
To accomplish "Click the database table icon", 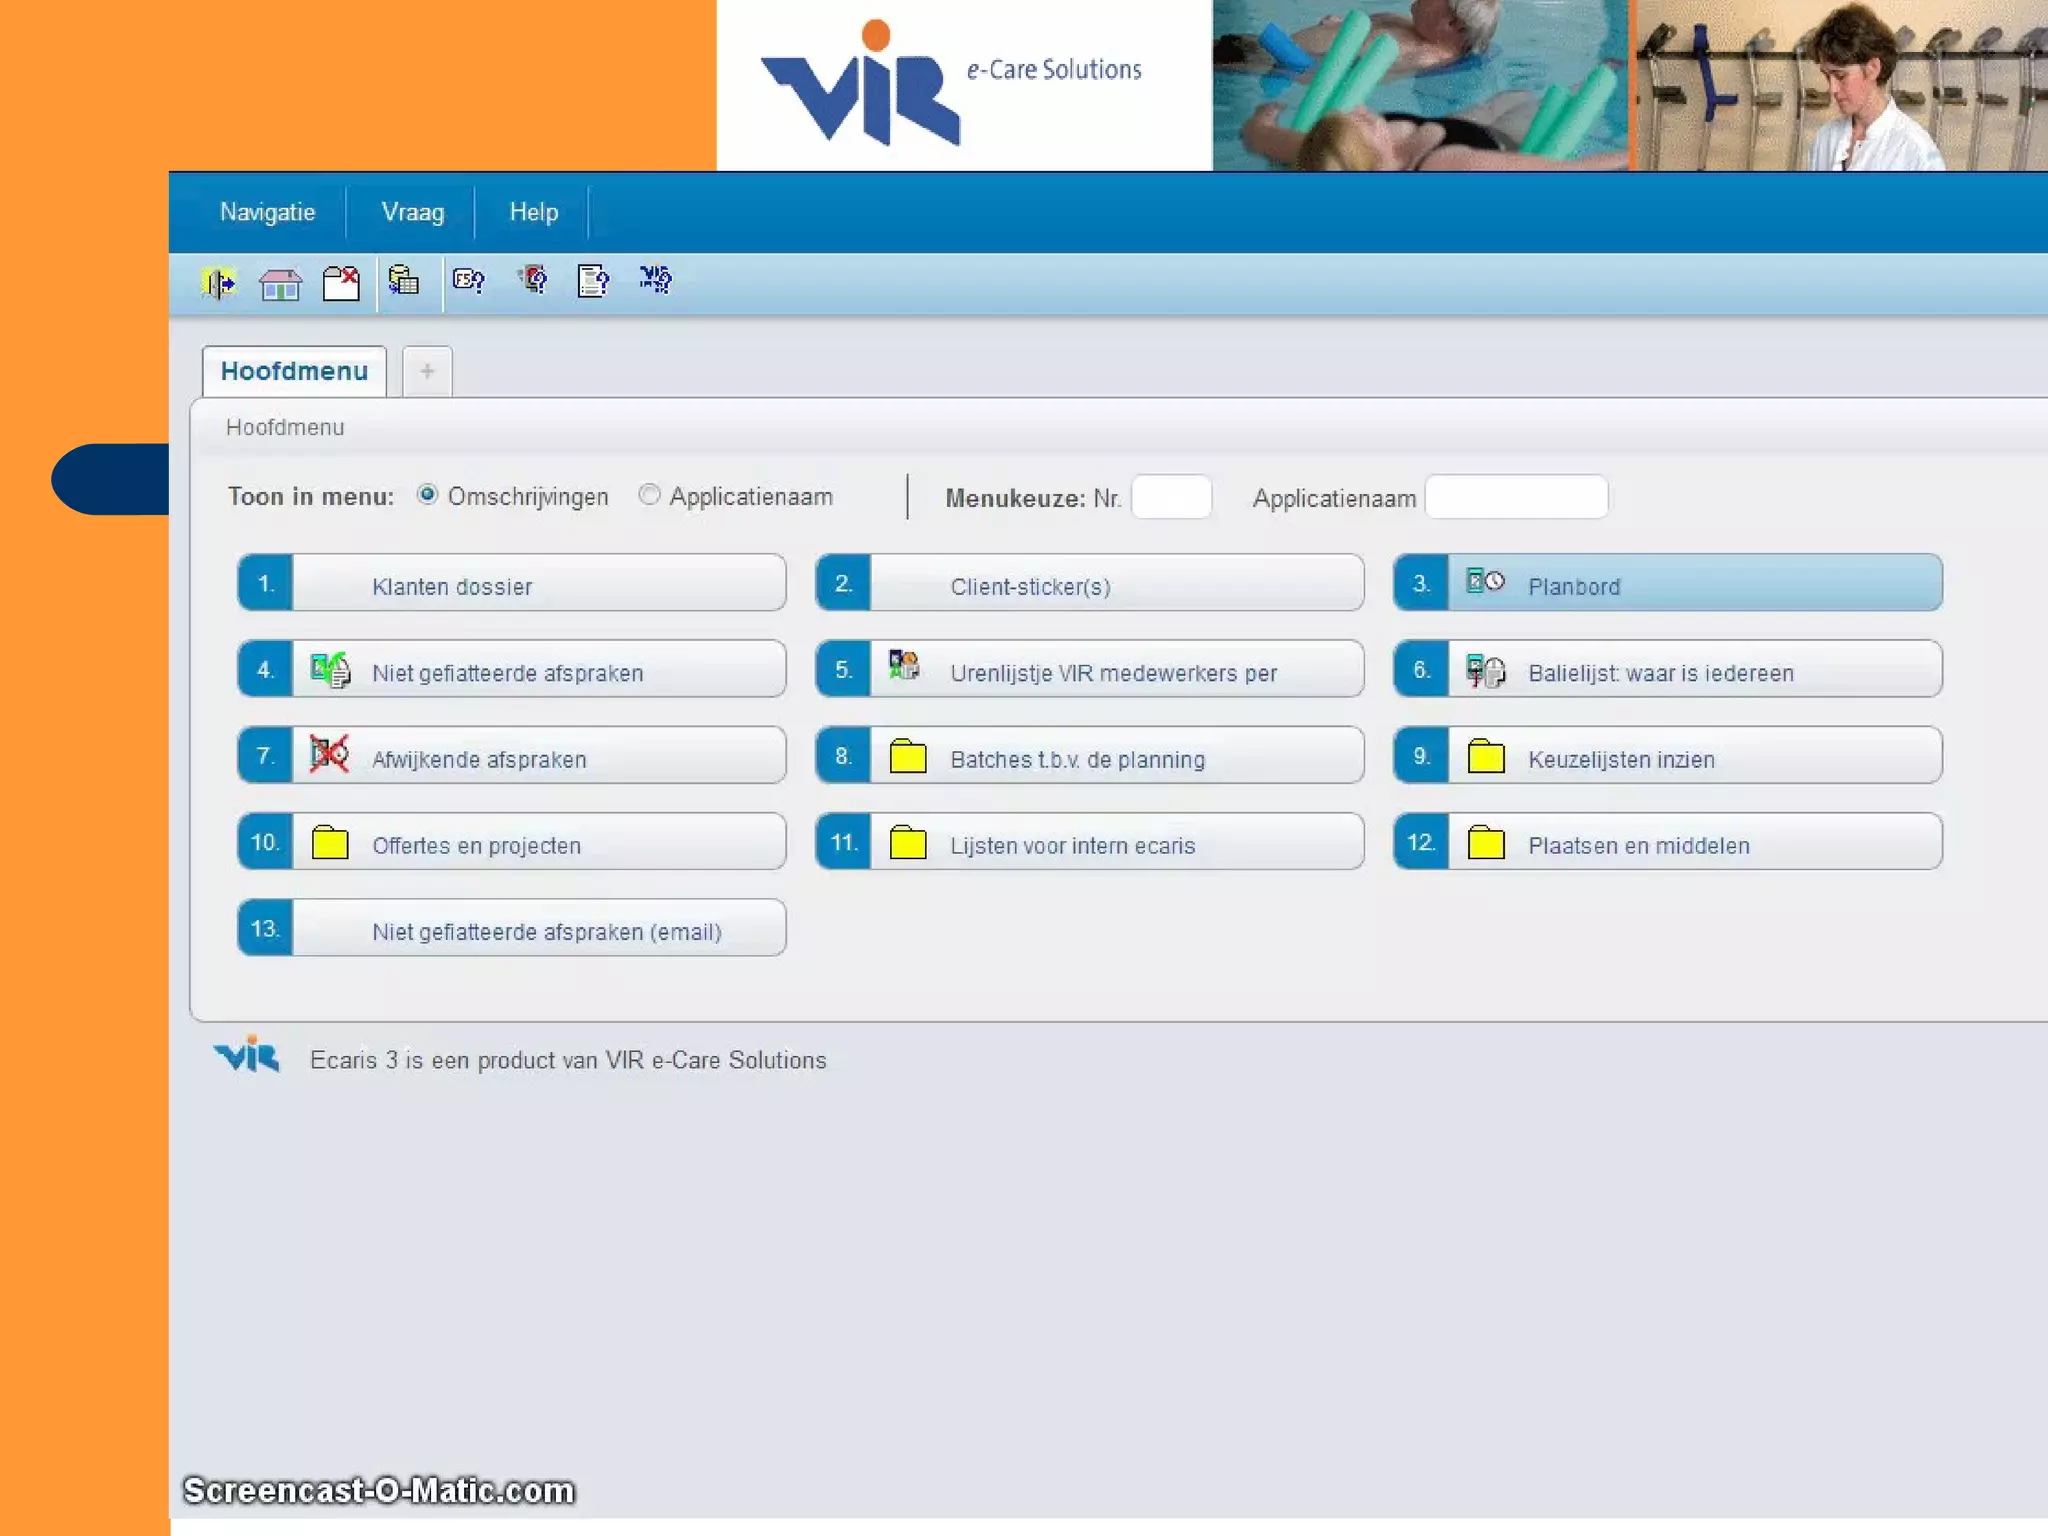I will click(404, 281).
